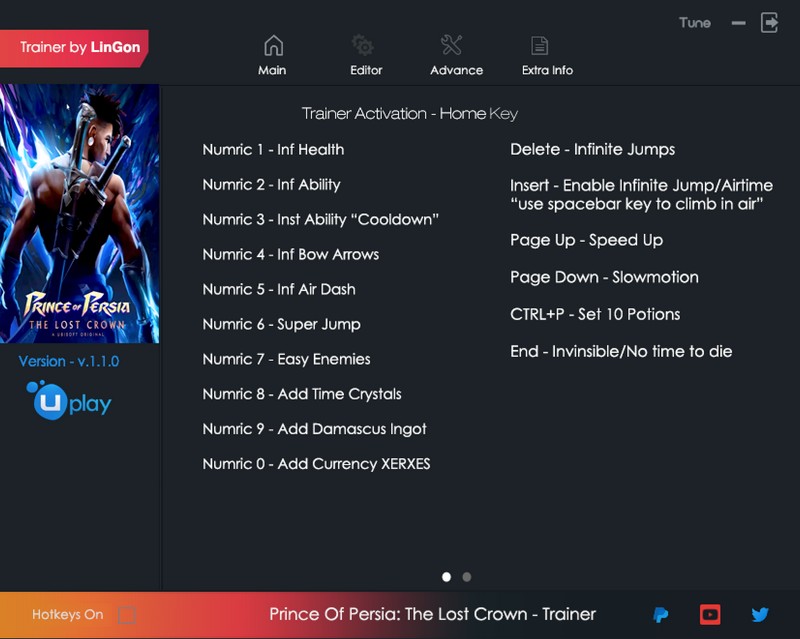Click Delete - Infinite Jumps

[x=592, y=150]
